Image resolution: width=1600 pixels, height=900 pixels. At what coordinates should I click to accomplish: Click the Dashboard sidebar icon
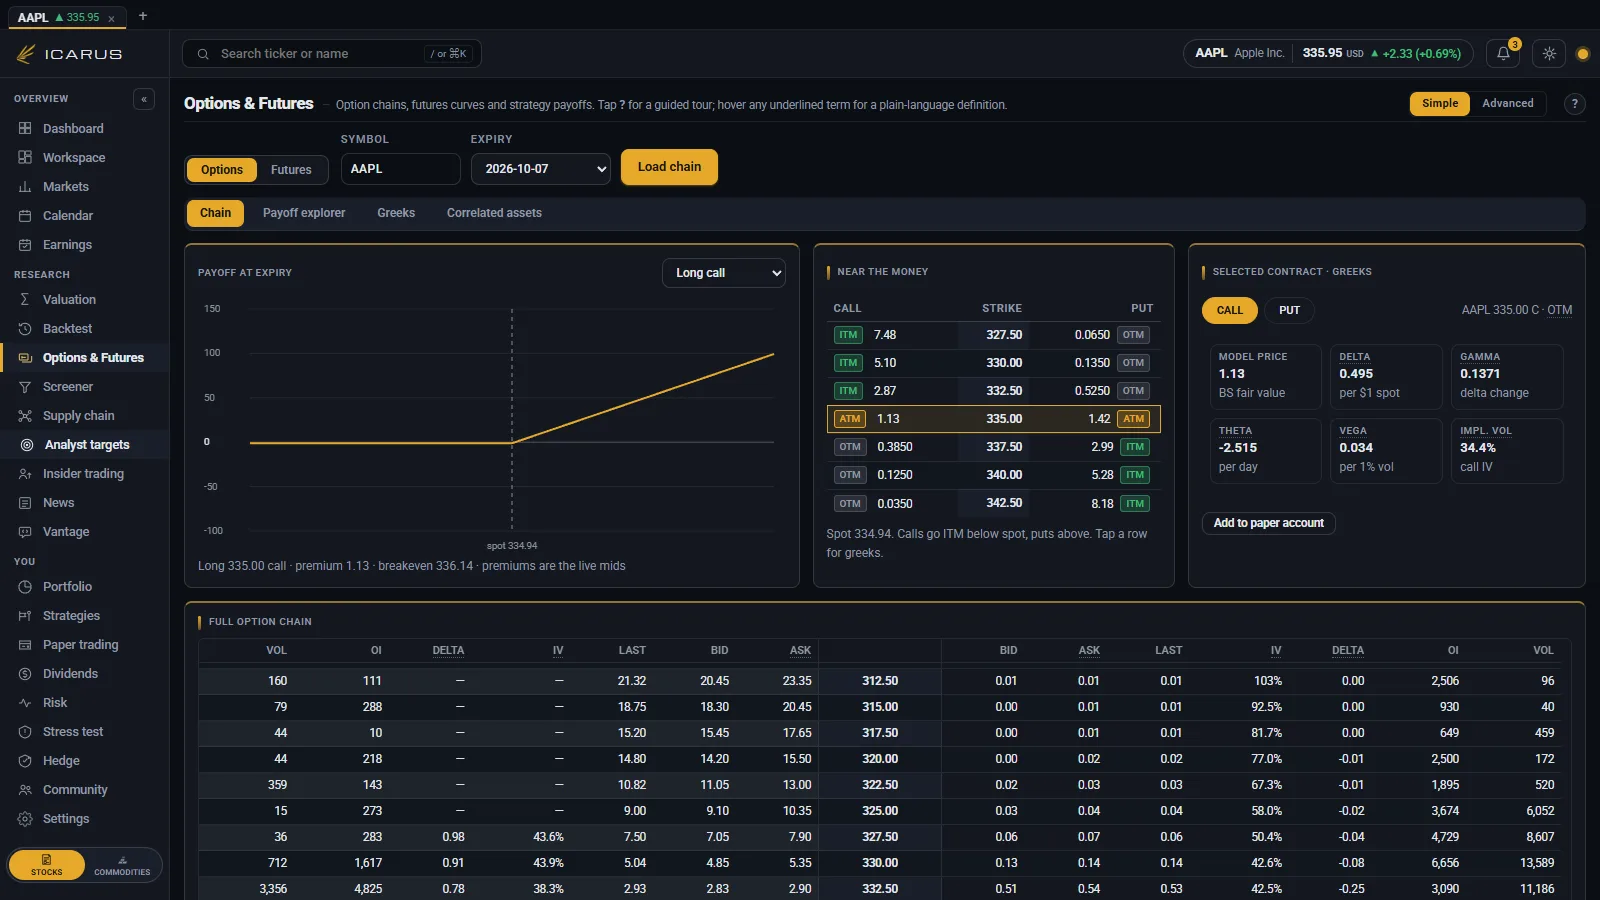[x=25, y=129]
